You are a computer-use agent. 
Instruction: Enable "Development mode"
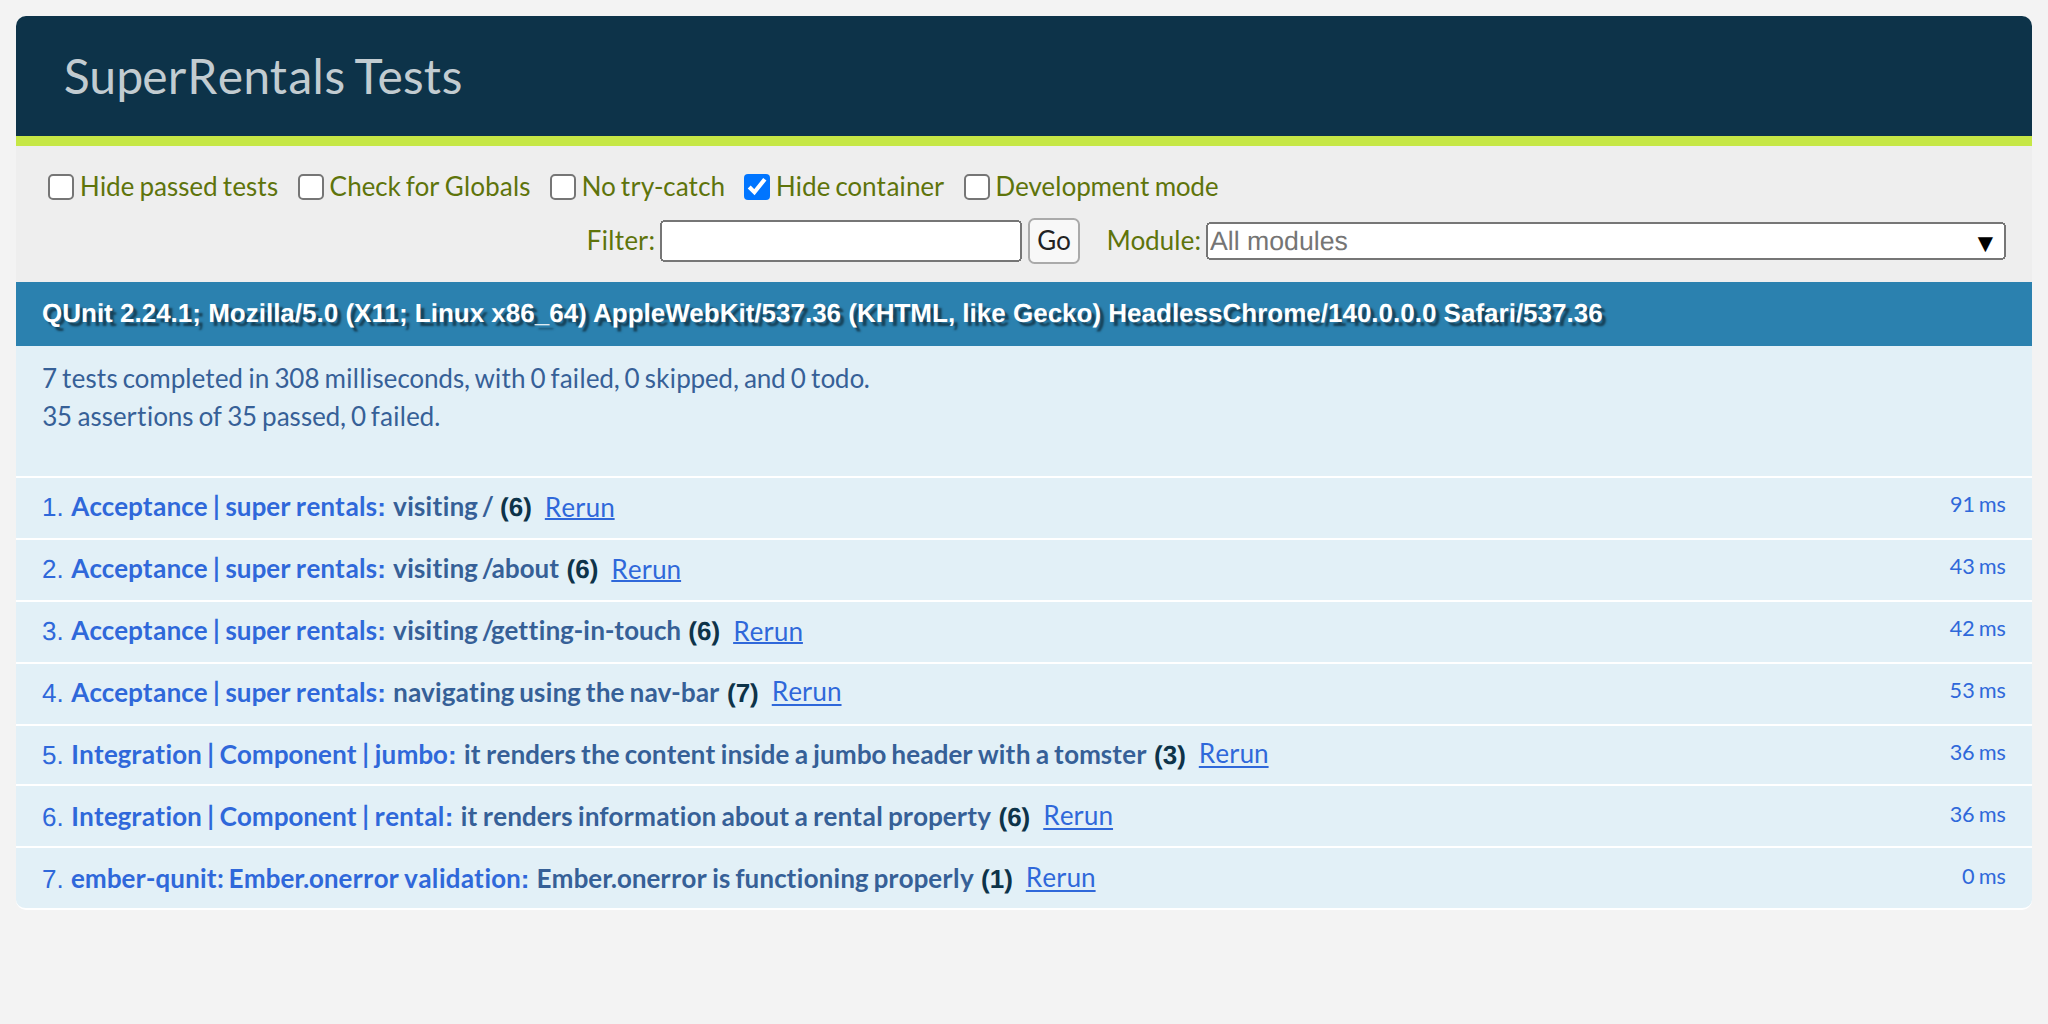976,186
